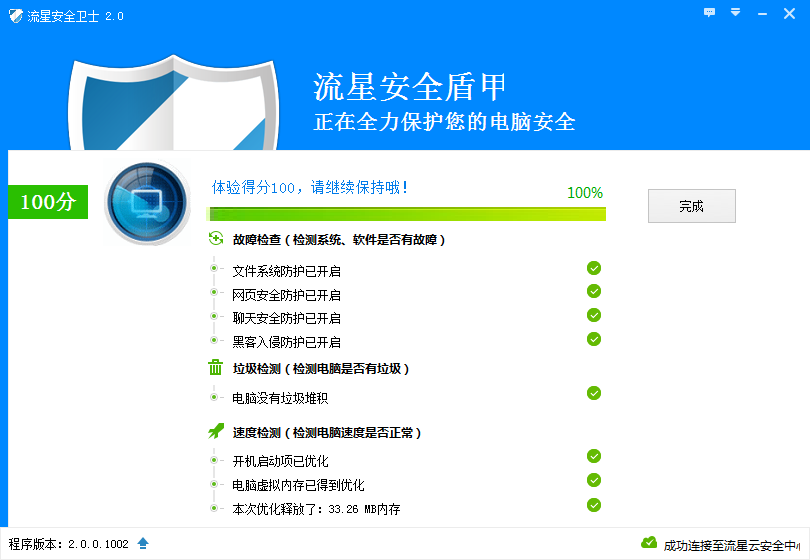Click the check mark for 聊天安全防护已开启
This screenshot has height=560, width=810.
[x=594, y=315]
